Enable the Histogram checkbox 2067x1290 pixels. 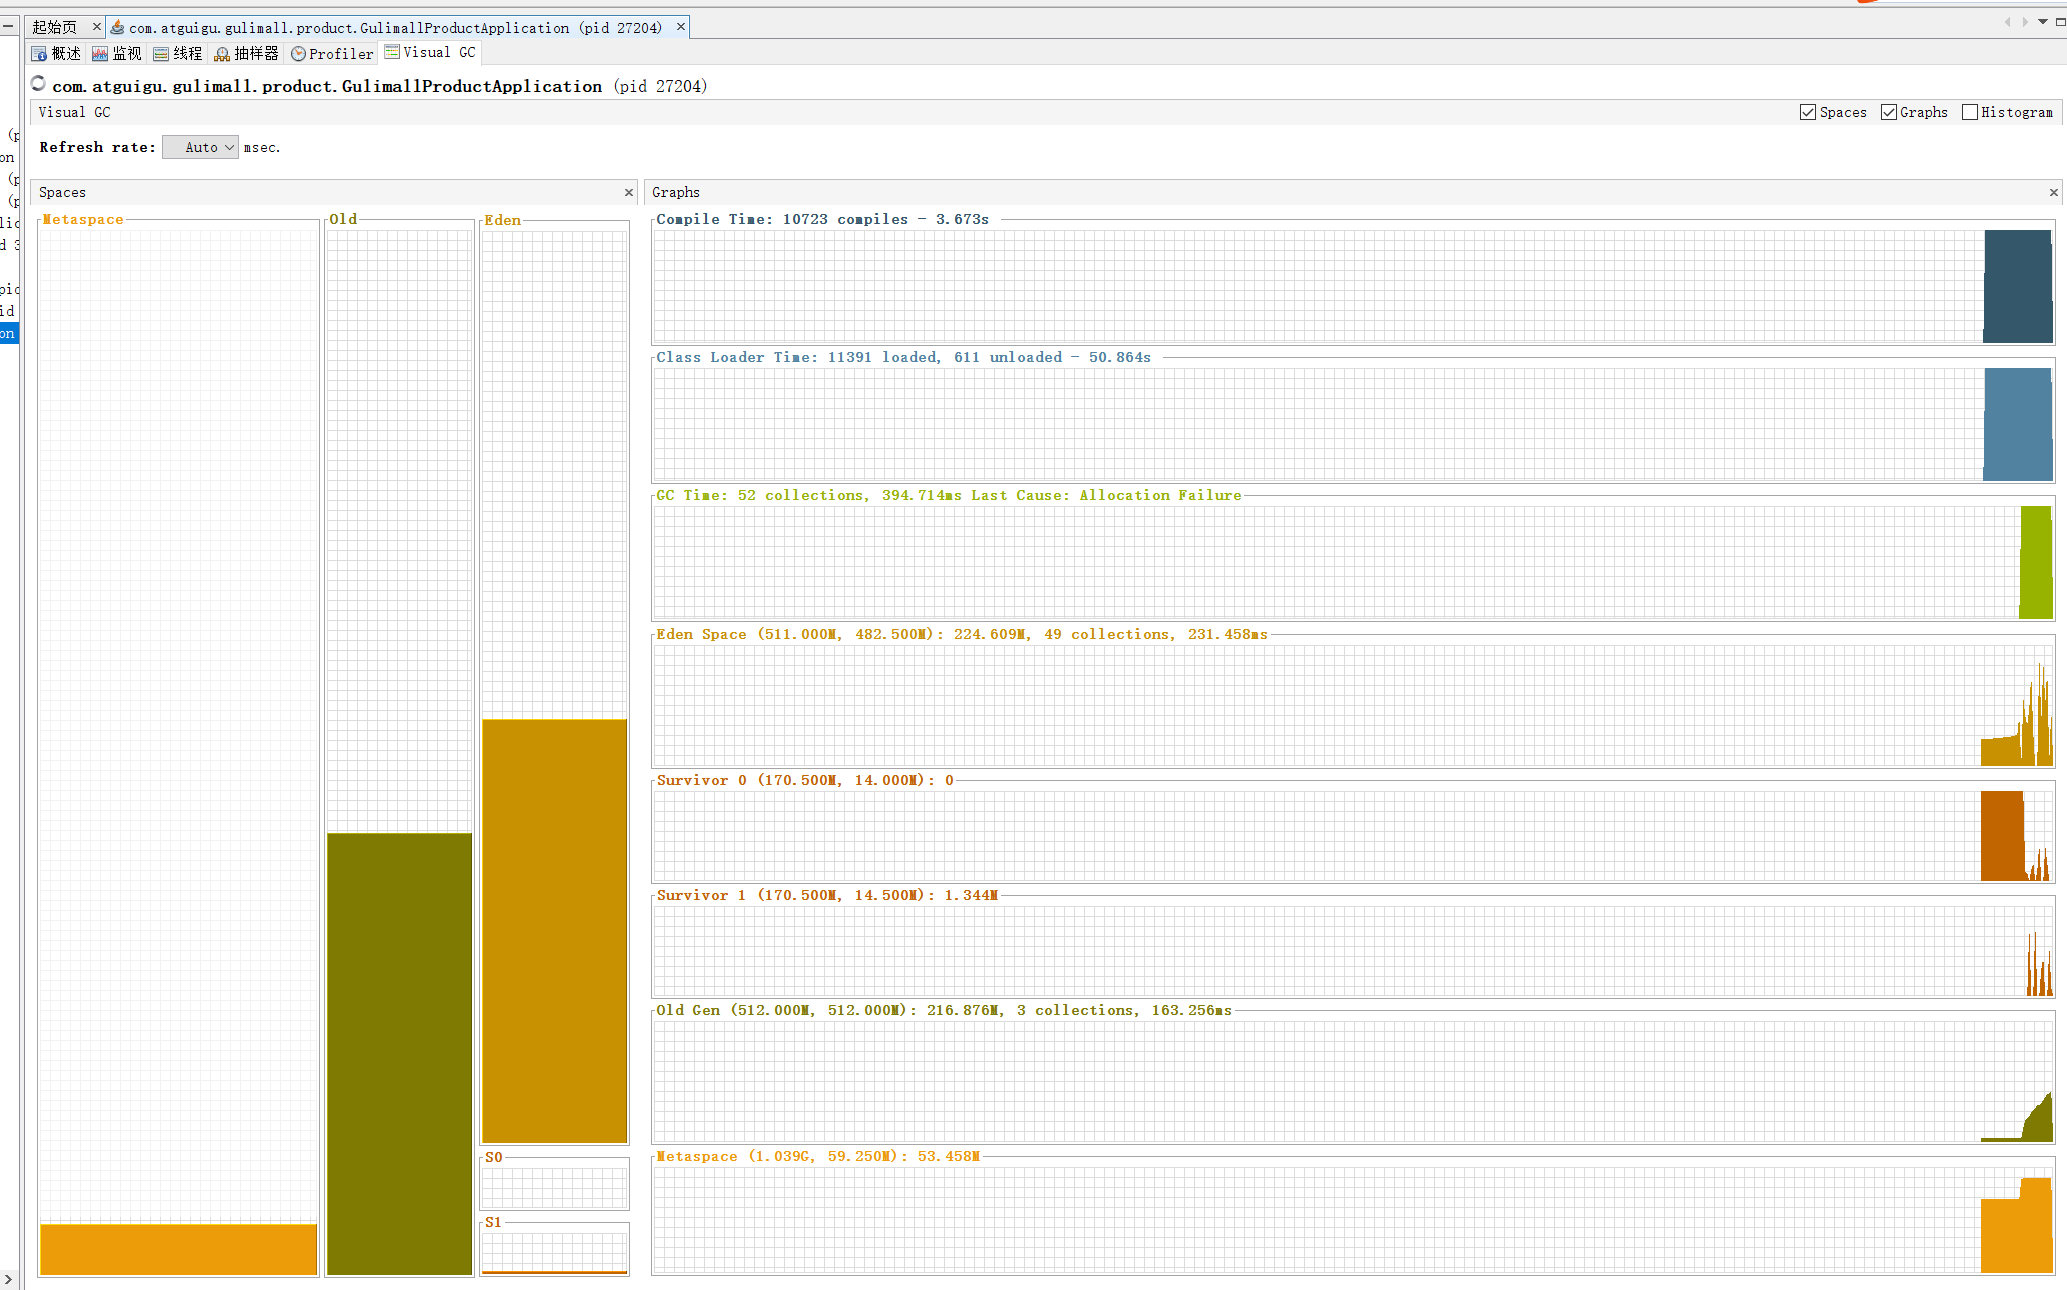pos(1970,113)
